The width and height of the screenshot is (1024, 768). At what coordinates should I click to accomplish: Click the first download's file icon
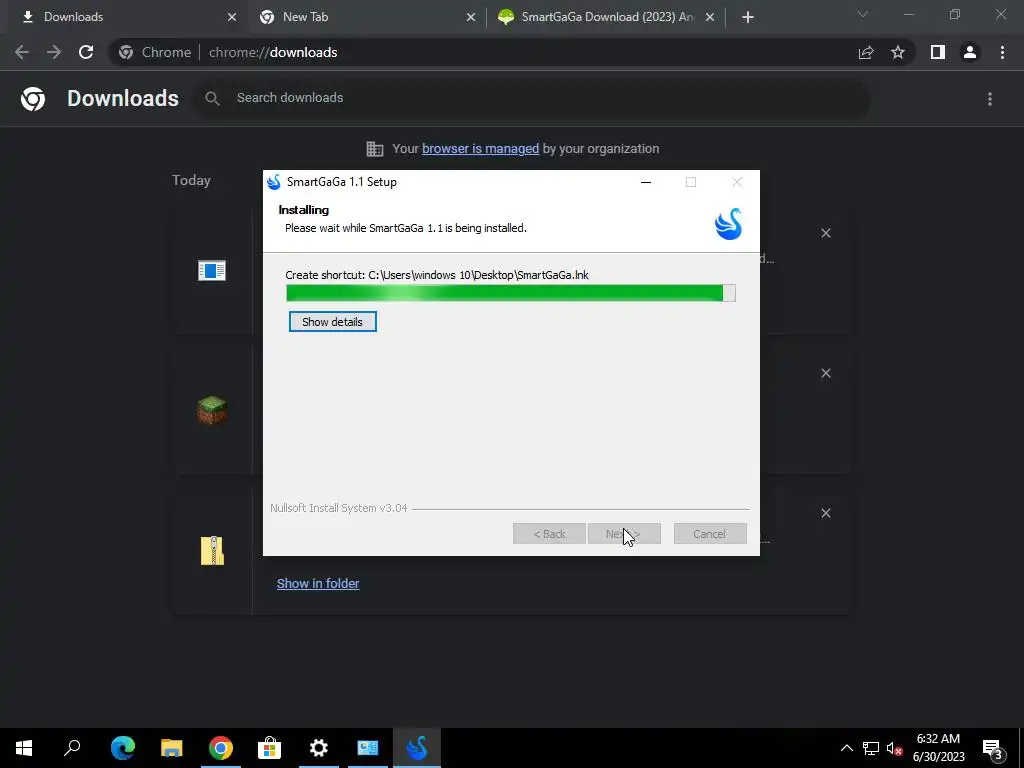coord(212,270)
